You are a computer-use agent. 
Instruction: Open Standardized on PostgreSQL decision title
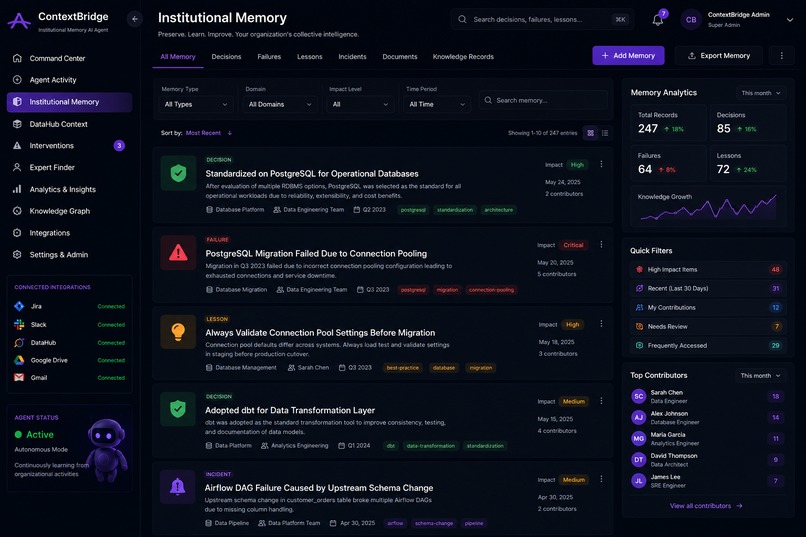click(x=312, y=174)
